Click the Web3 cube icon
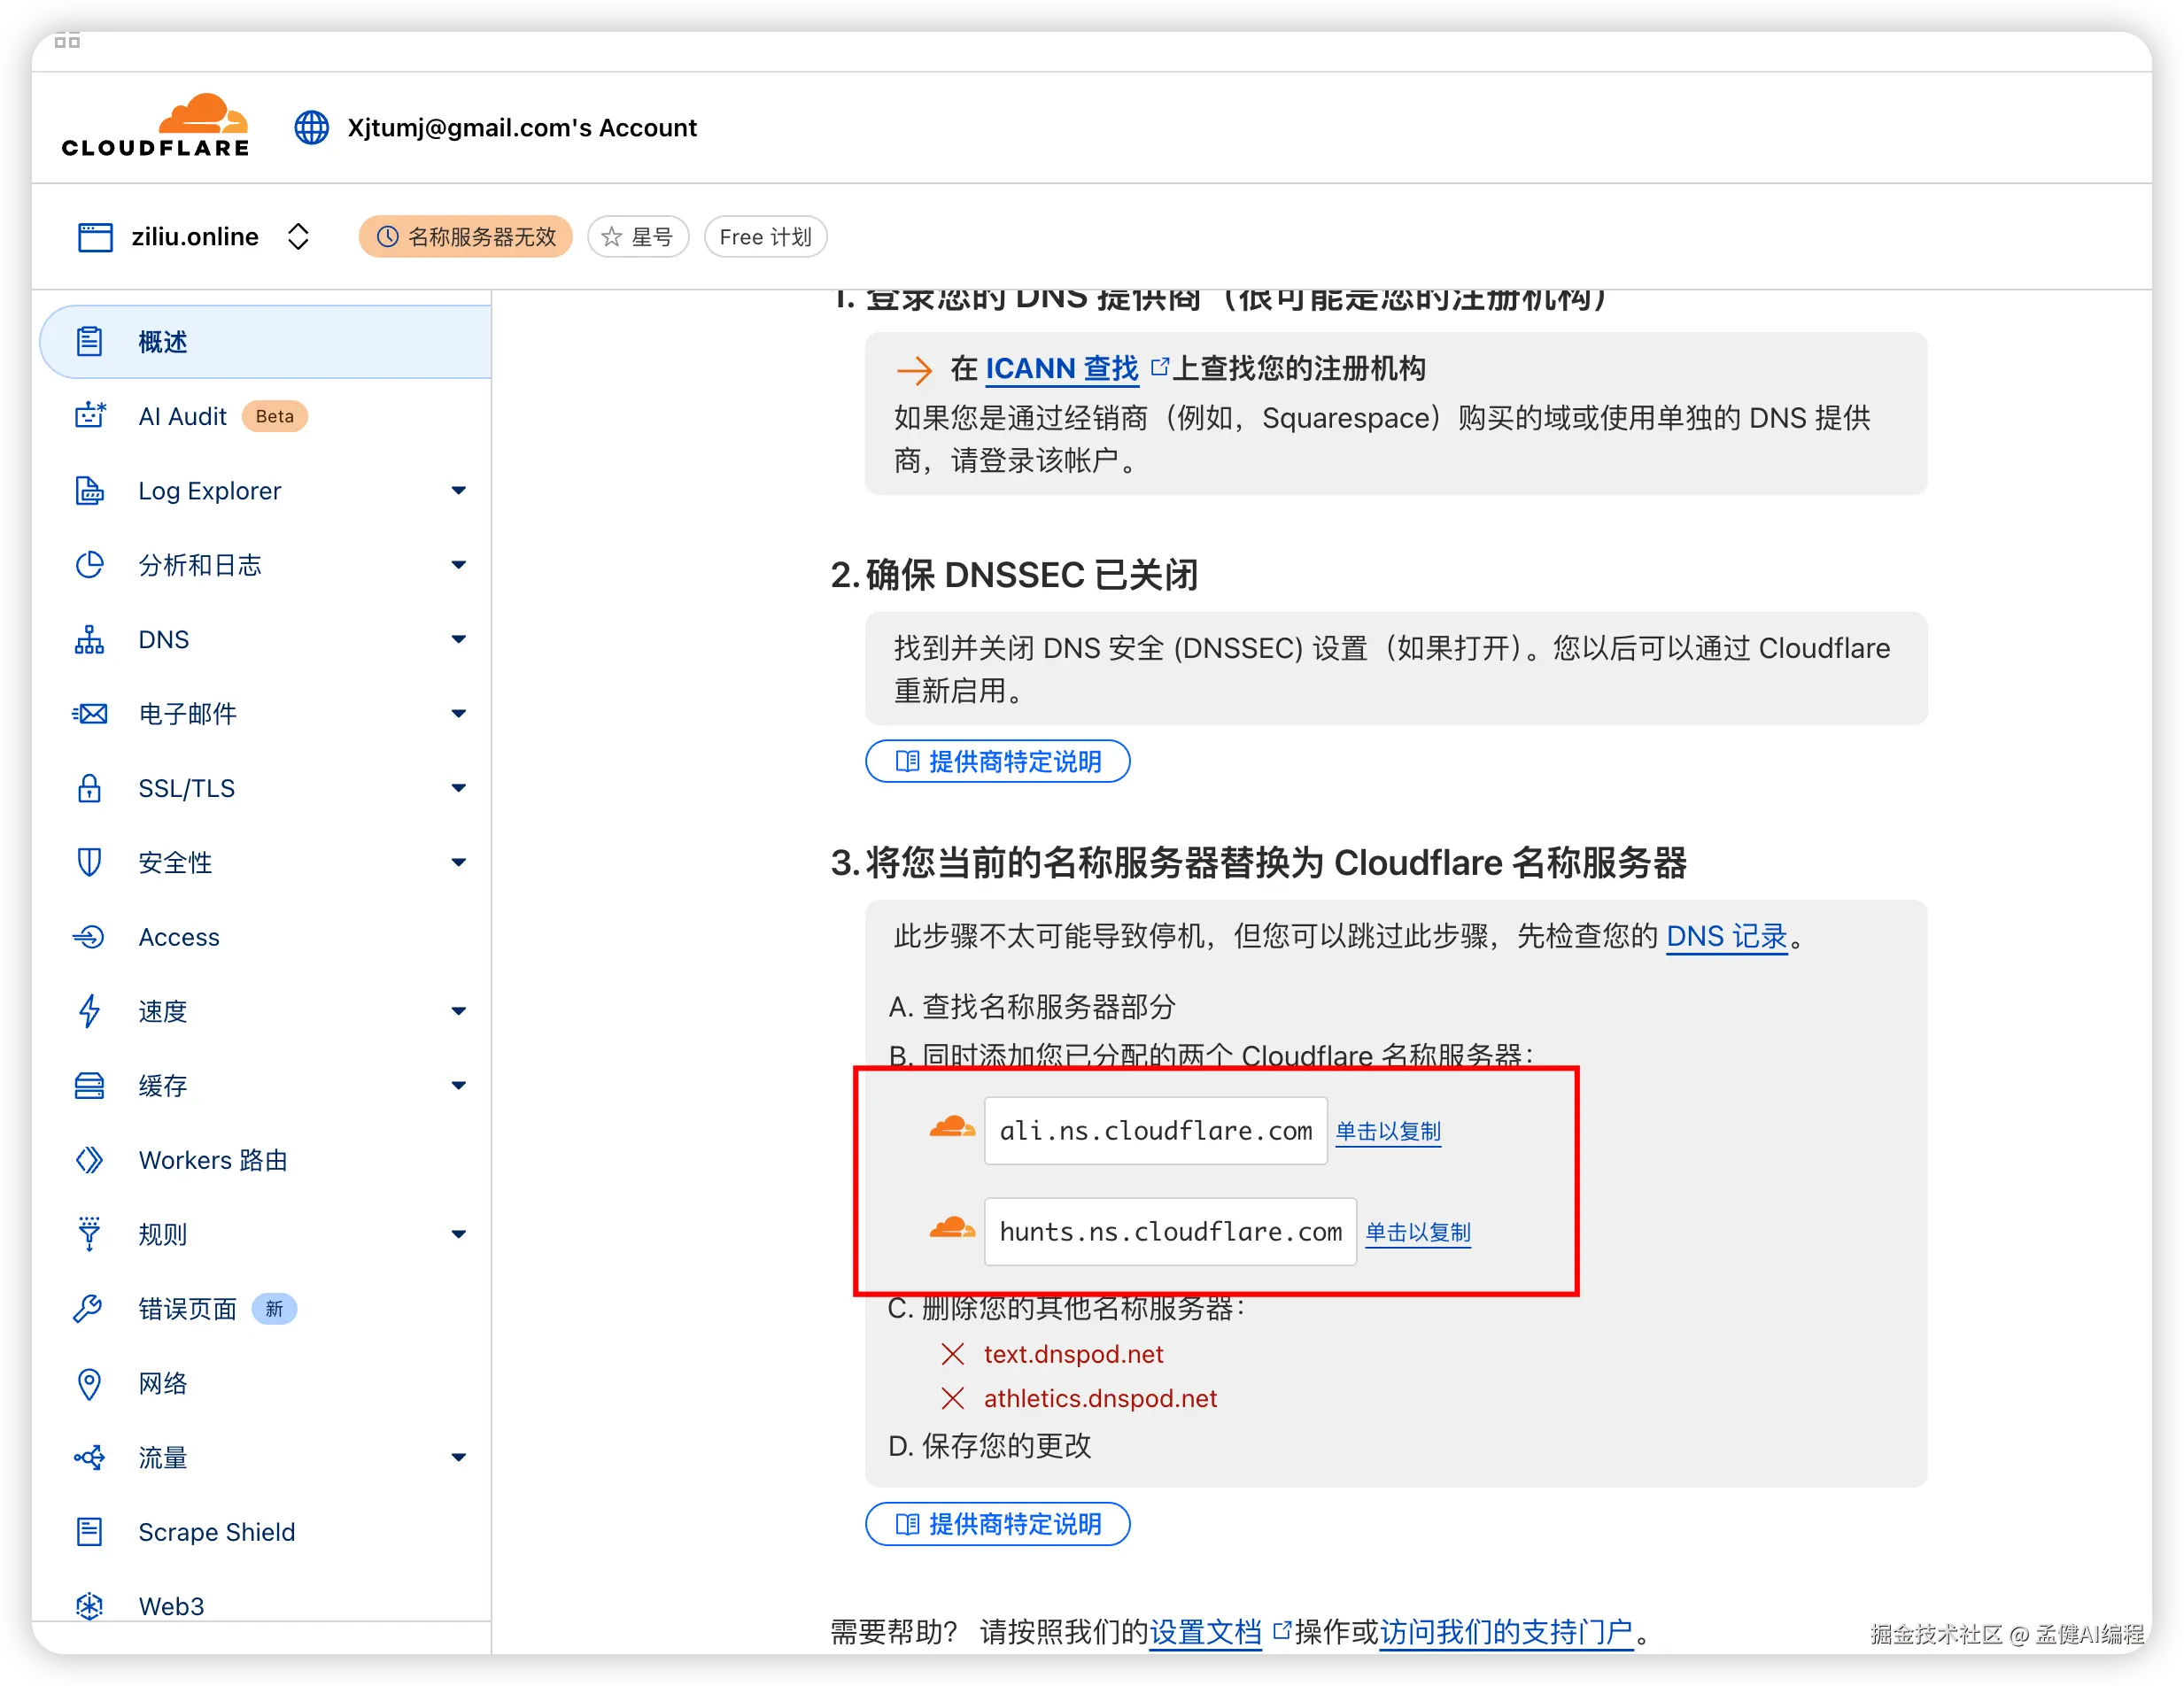 (89, 1605)
